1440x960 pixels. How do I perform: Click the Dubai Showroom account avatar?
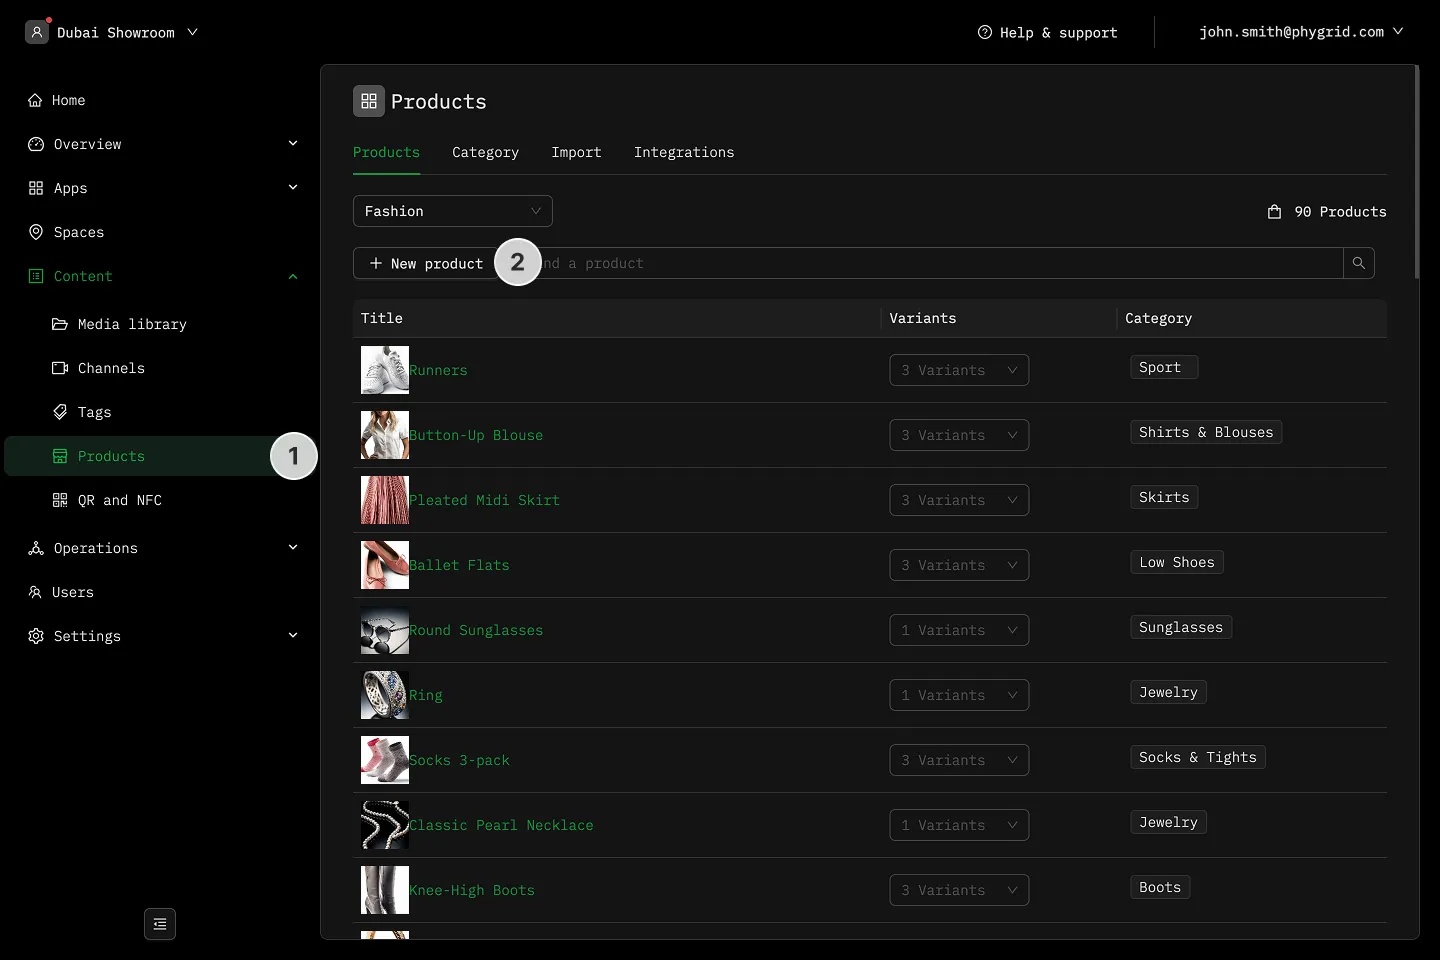tap(37, 32)
